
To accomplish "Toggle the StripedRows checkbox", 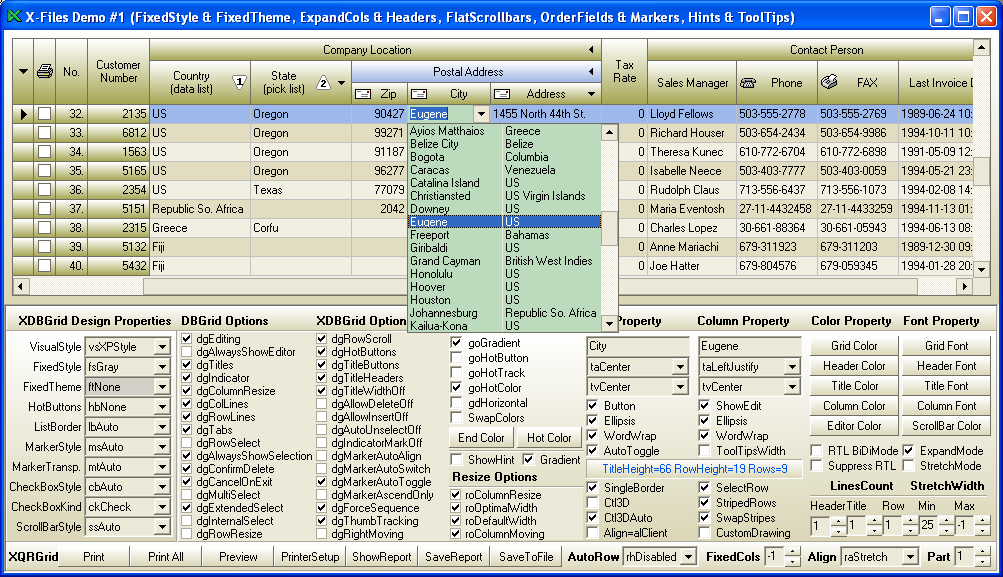I will coord(705,503).
